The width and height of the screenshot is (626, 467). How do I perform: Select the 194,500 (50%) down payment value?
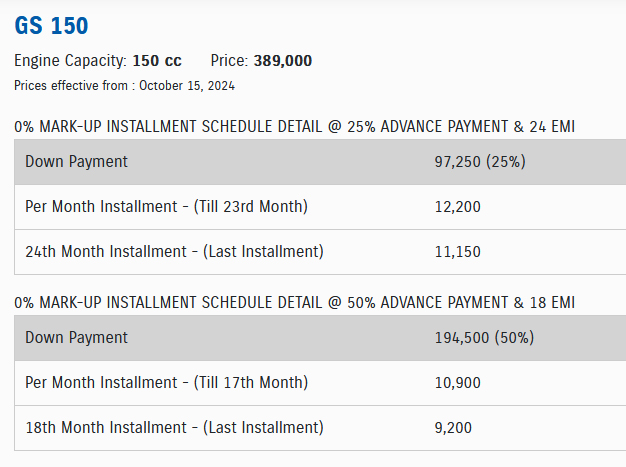pyautogui.click(x=484, y=338)
